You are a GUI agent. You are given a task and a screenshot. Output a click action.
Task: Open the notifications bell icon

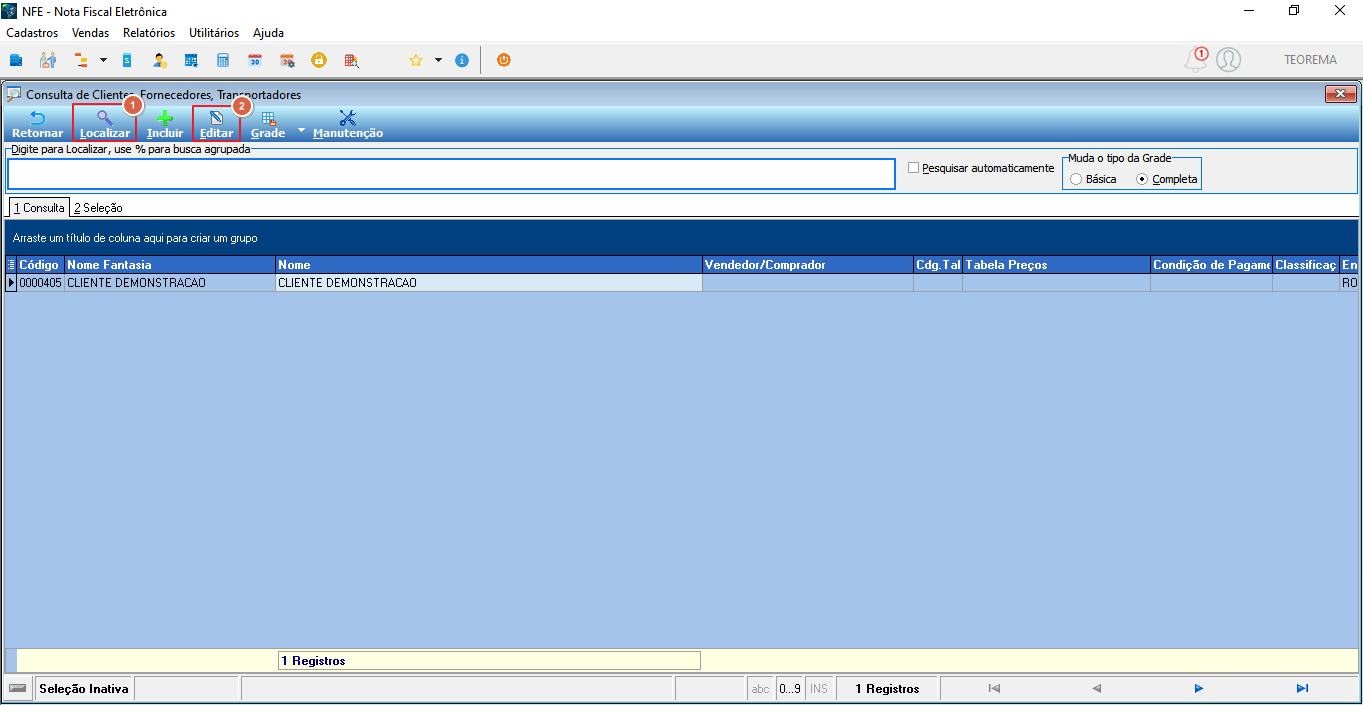click(1196, 60)
